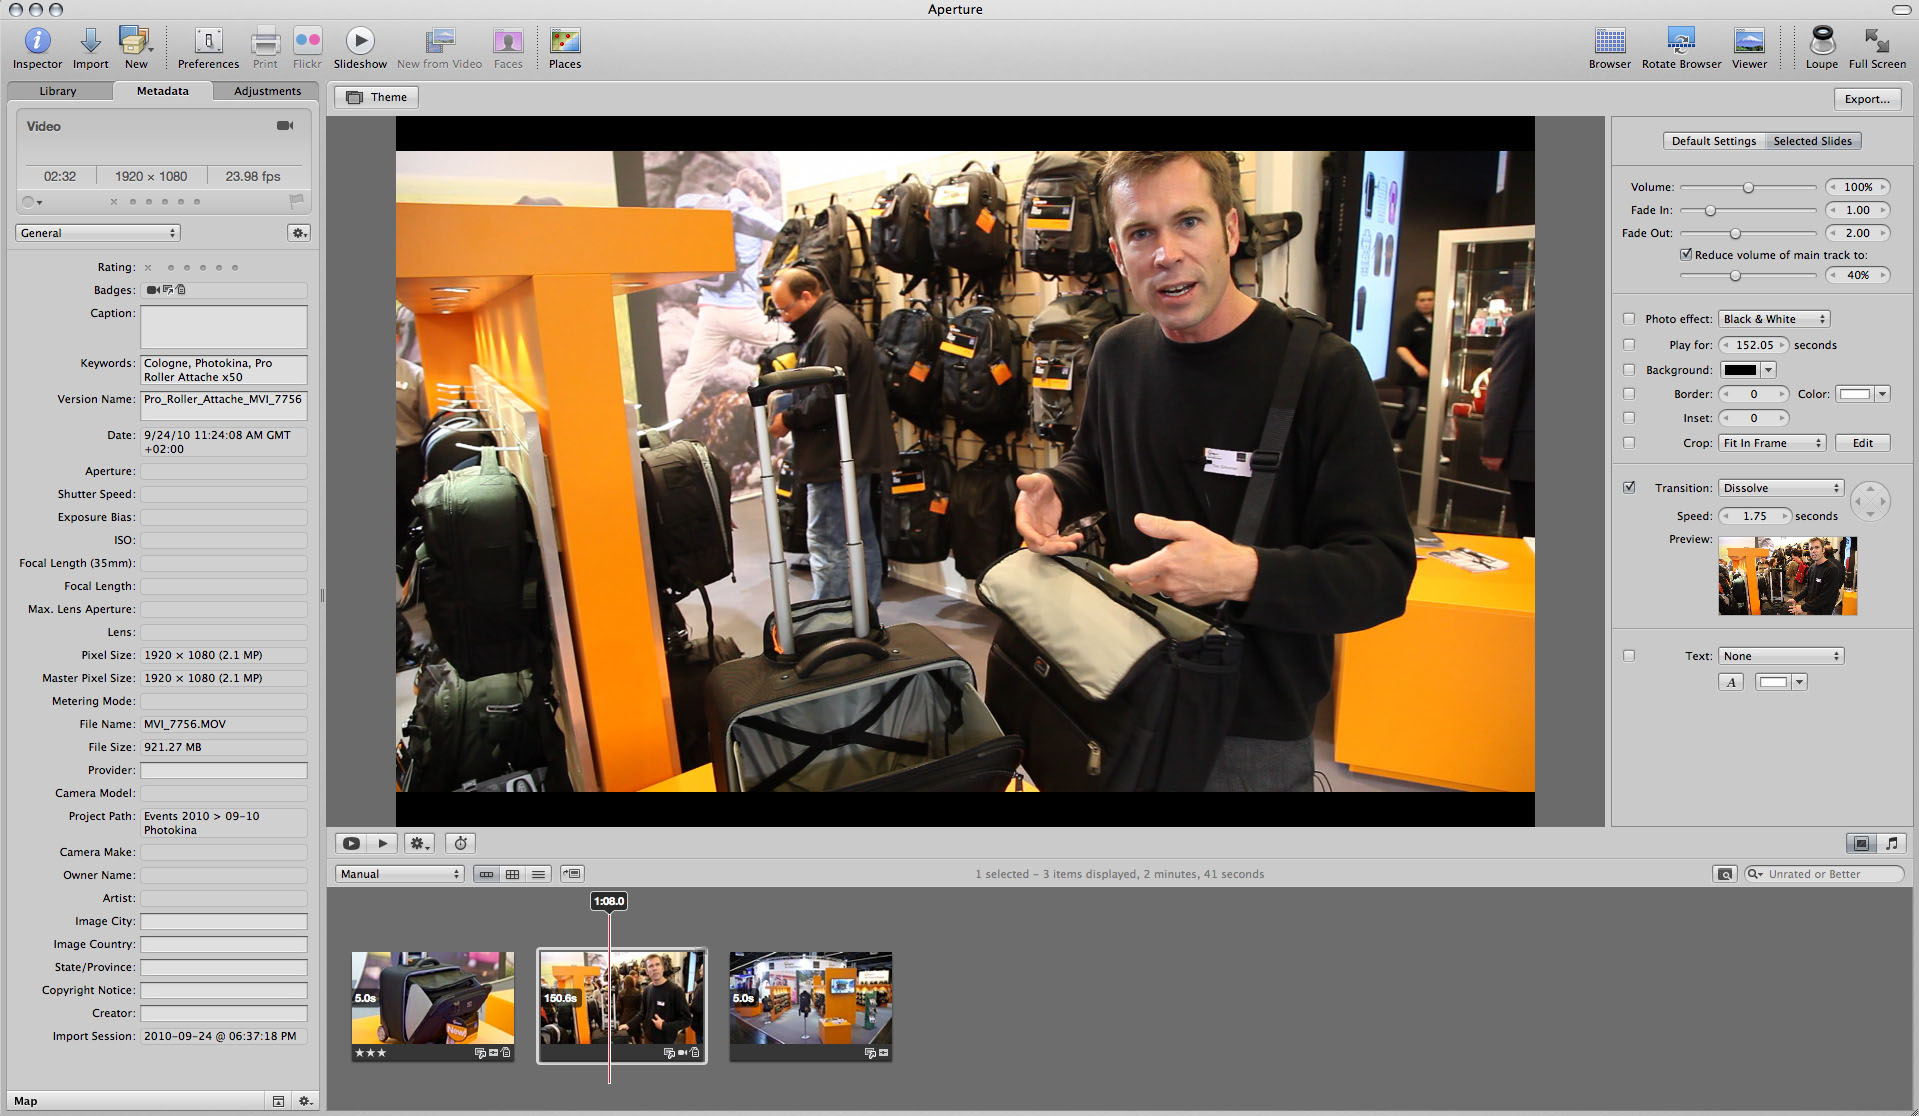1919x1116 pixels.
Task: Uncheck the Transition checkbox
Action: pyautogui.click(x=1629, y=488)
